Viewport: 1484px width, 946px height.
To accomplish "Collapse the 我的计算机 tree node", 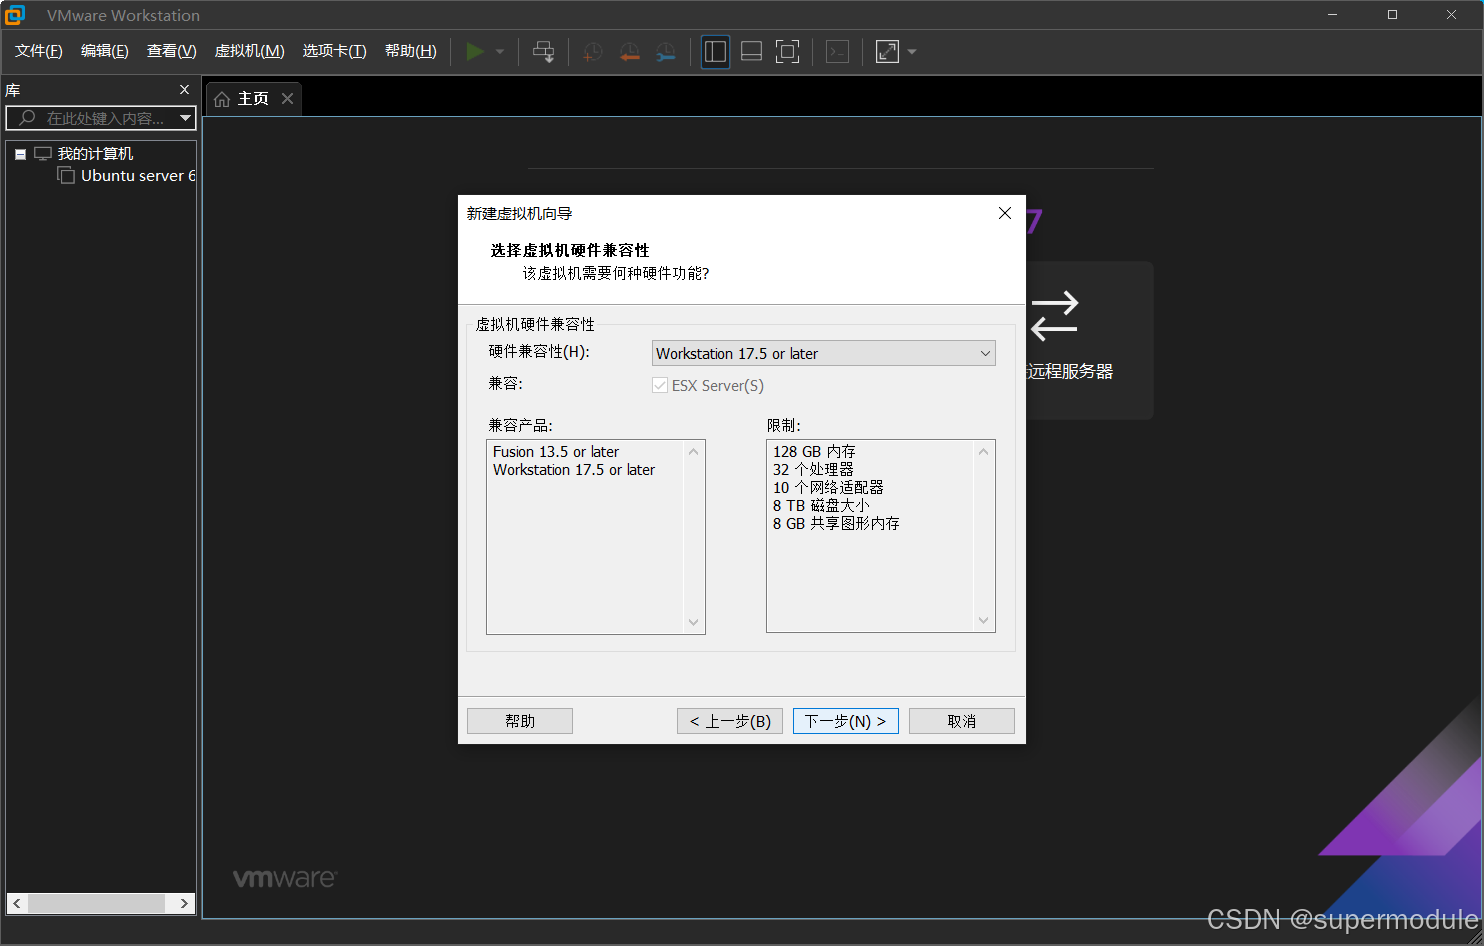I will [20, 154].
